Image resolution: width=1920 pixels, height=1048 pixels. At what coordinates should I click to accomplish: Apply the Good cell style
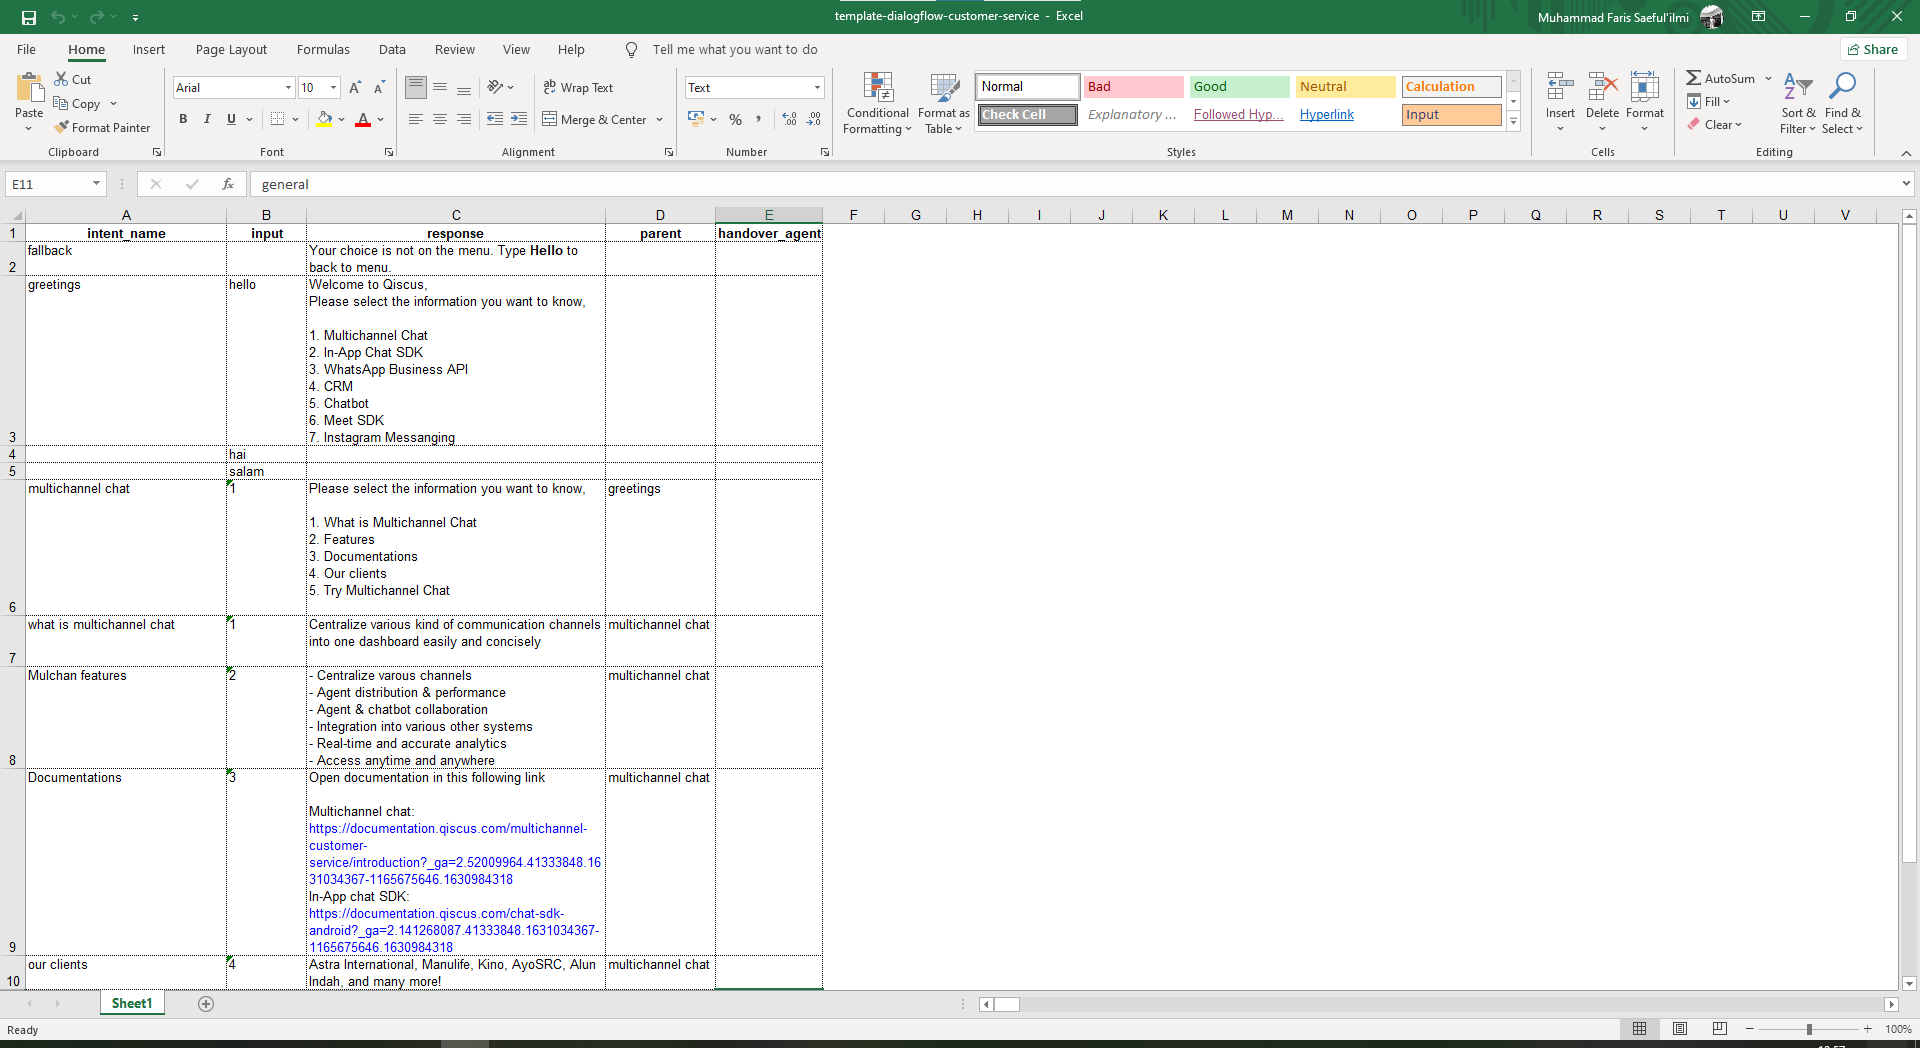point(1239,87)
